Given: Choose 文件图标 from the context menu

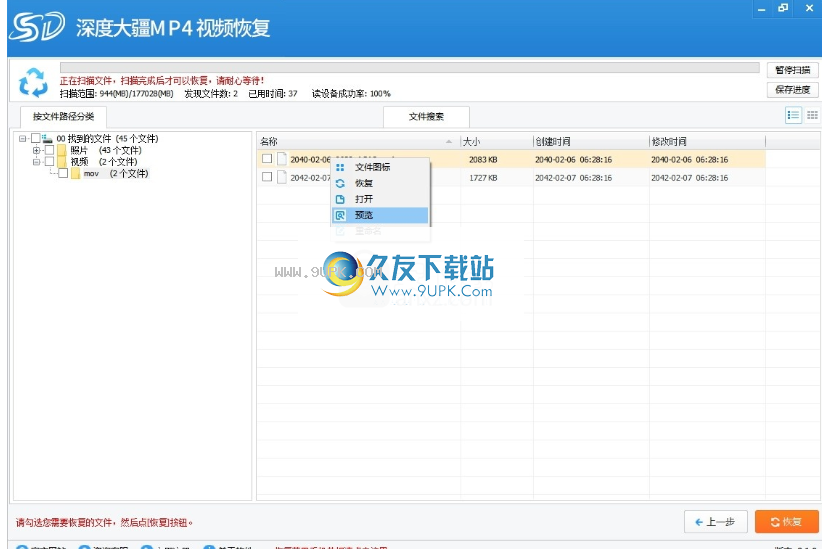Looking at the screenshot, I should [380, 167].
